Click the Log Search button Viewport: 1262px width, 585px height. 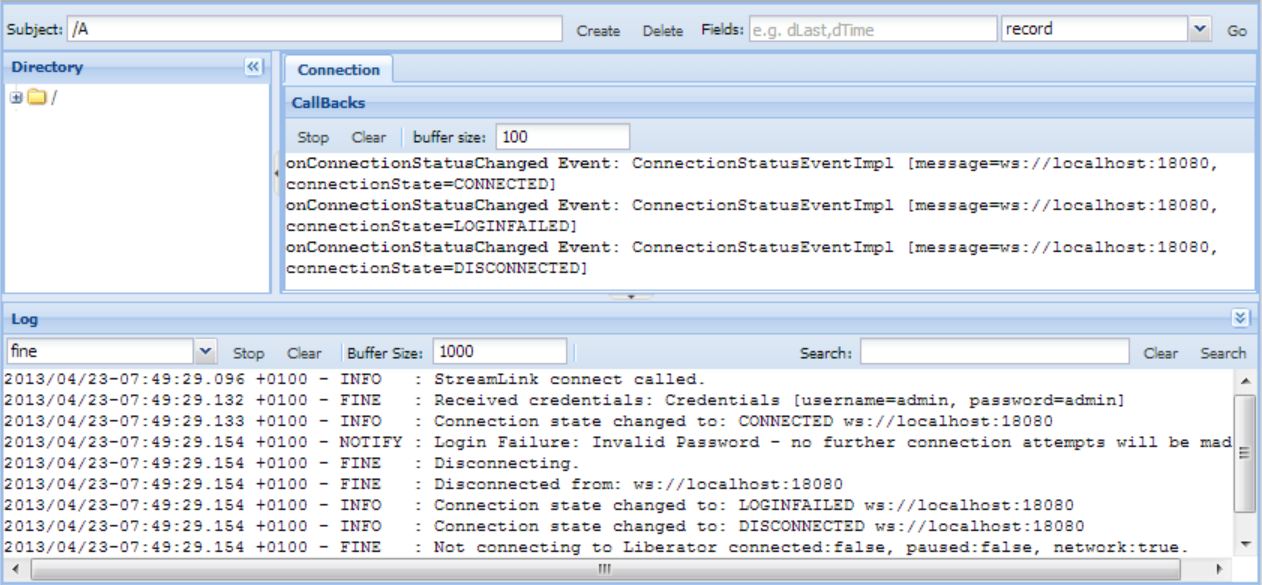[1223, 353]
